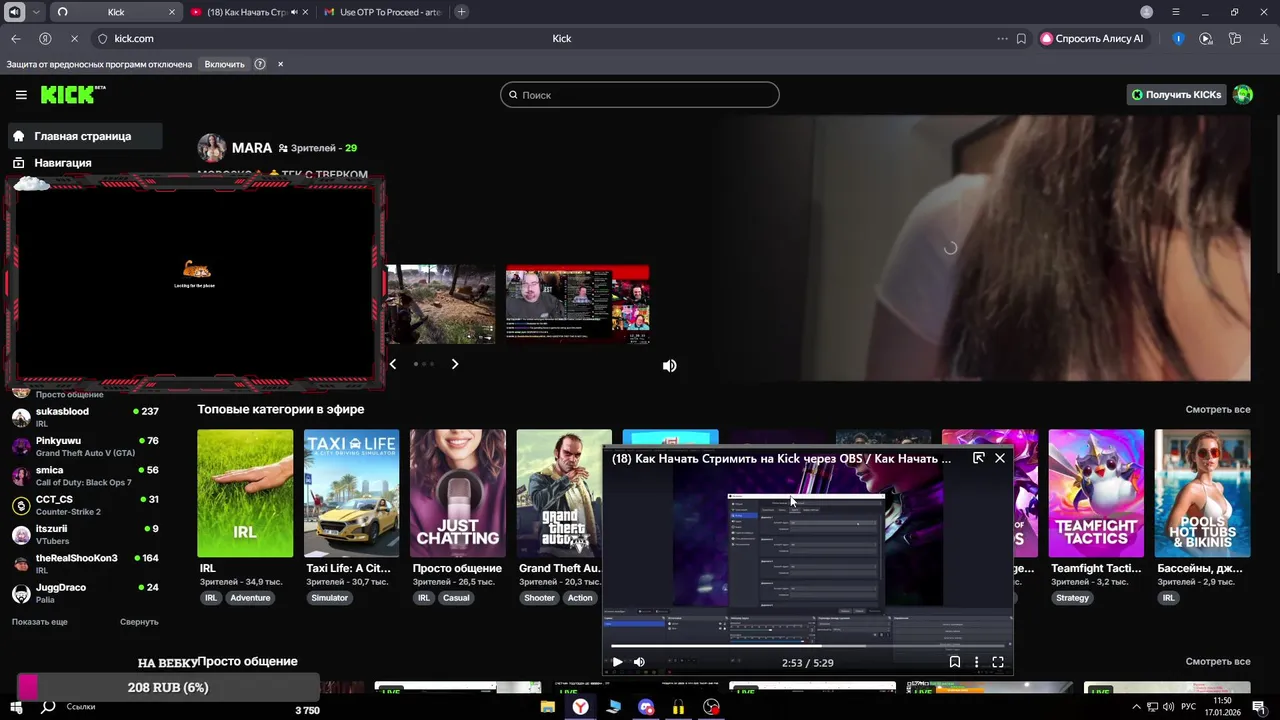The height and width of the screenshot is (720, 1280).
Task: Open the IRL category card
Action: [245, 494]
